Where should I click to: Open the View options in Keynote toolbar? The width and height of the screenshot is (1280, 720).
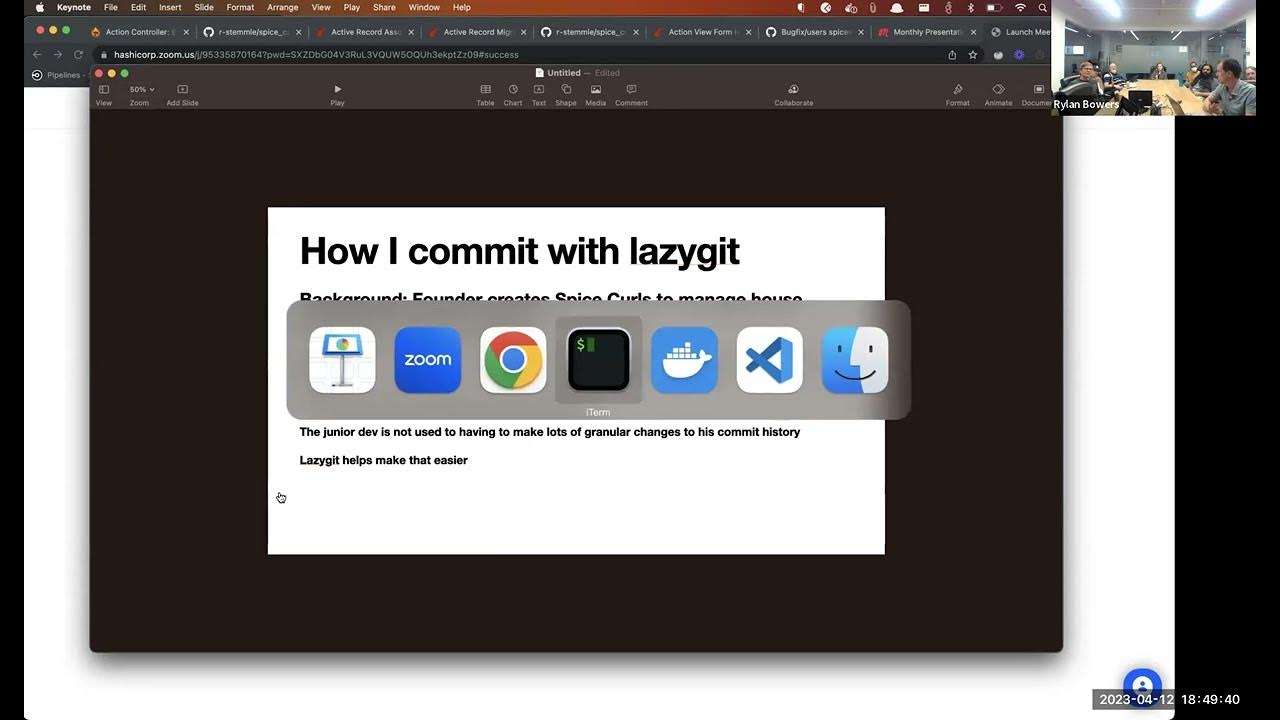coord(104,95)
